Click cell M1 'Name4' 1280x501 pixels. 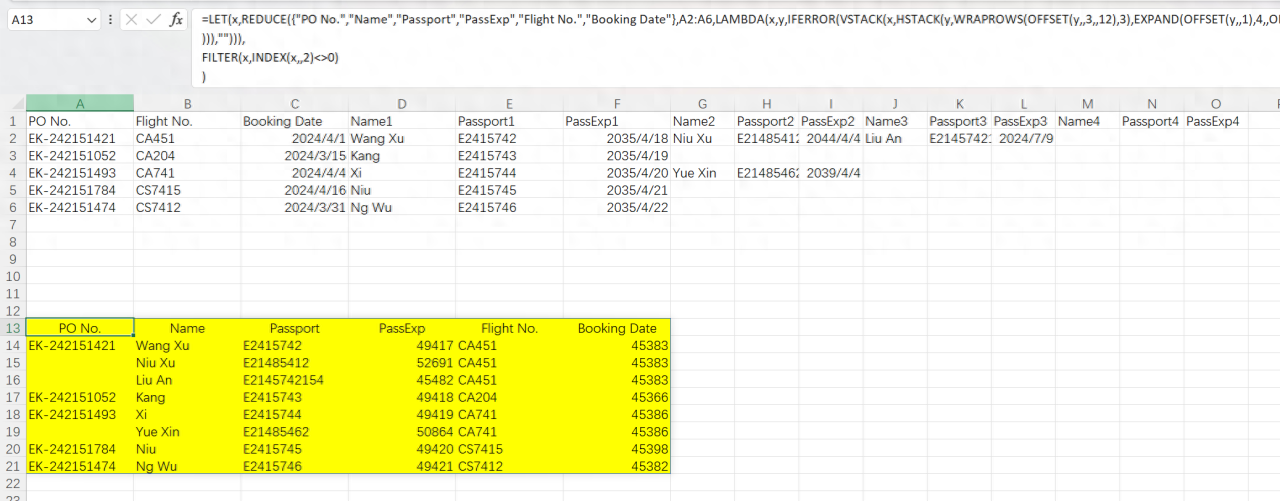(x=1087, y=121)
